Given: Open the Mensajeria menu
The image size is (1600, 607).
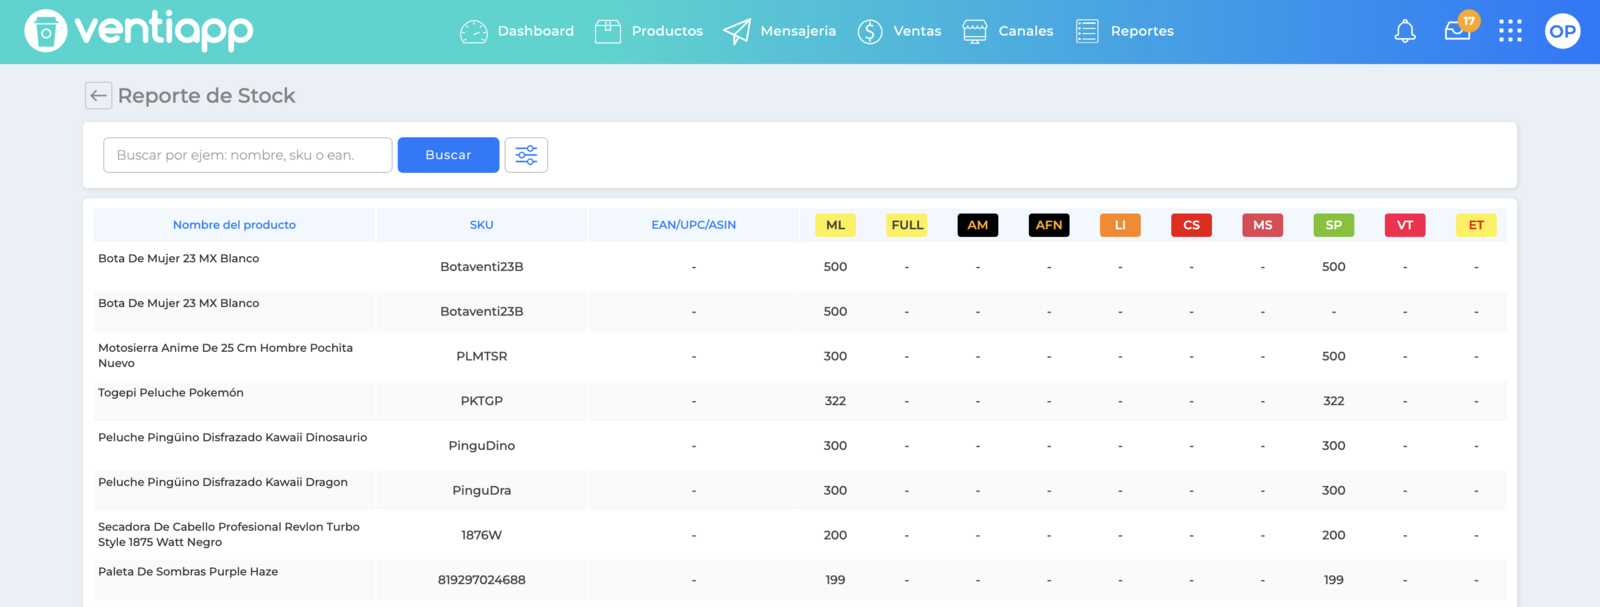Looking at the screenshot, I should pyautogui.click(x=780, y=31).
